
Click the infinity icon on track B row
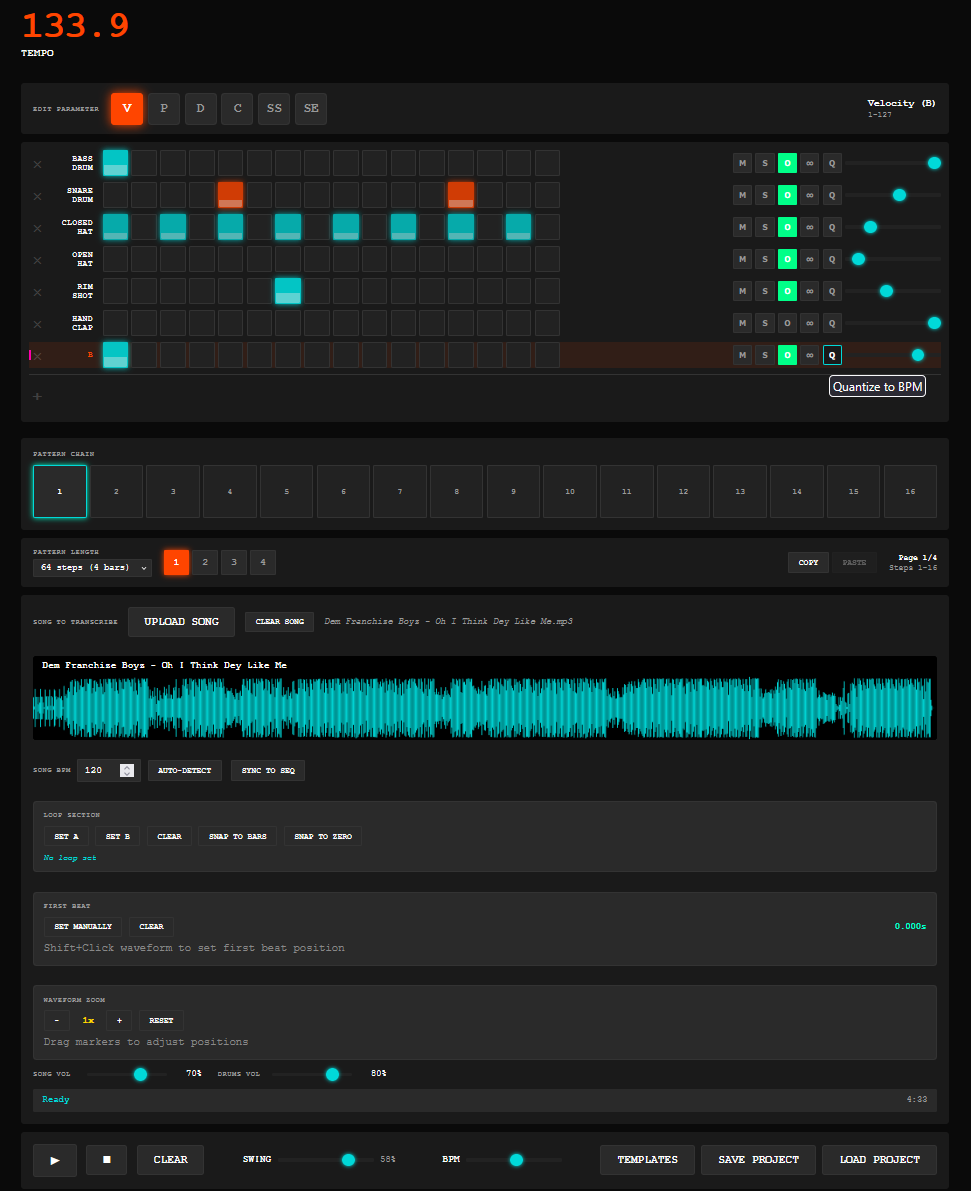coord(810,355)
